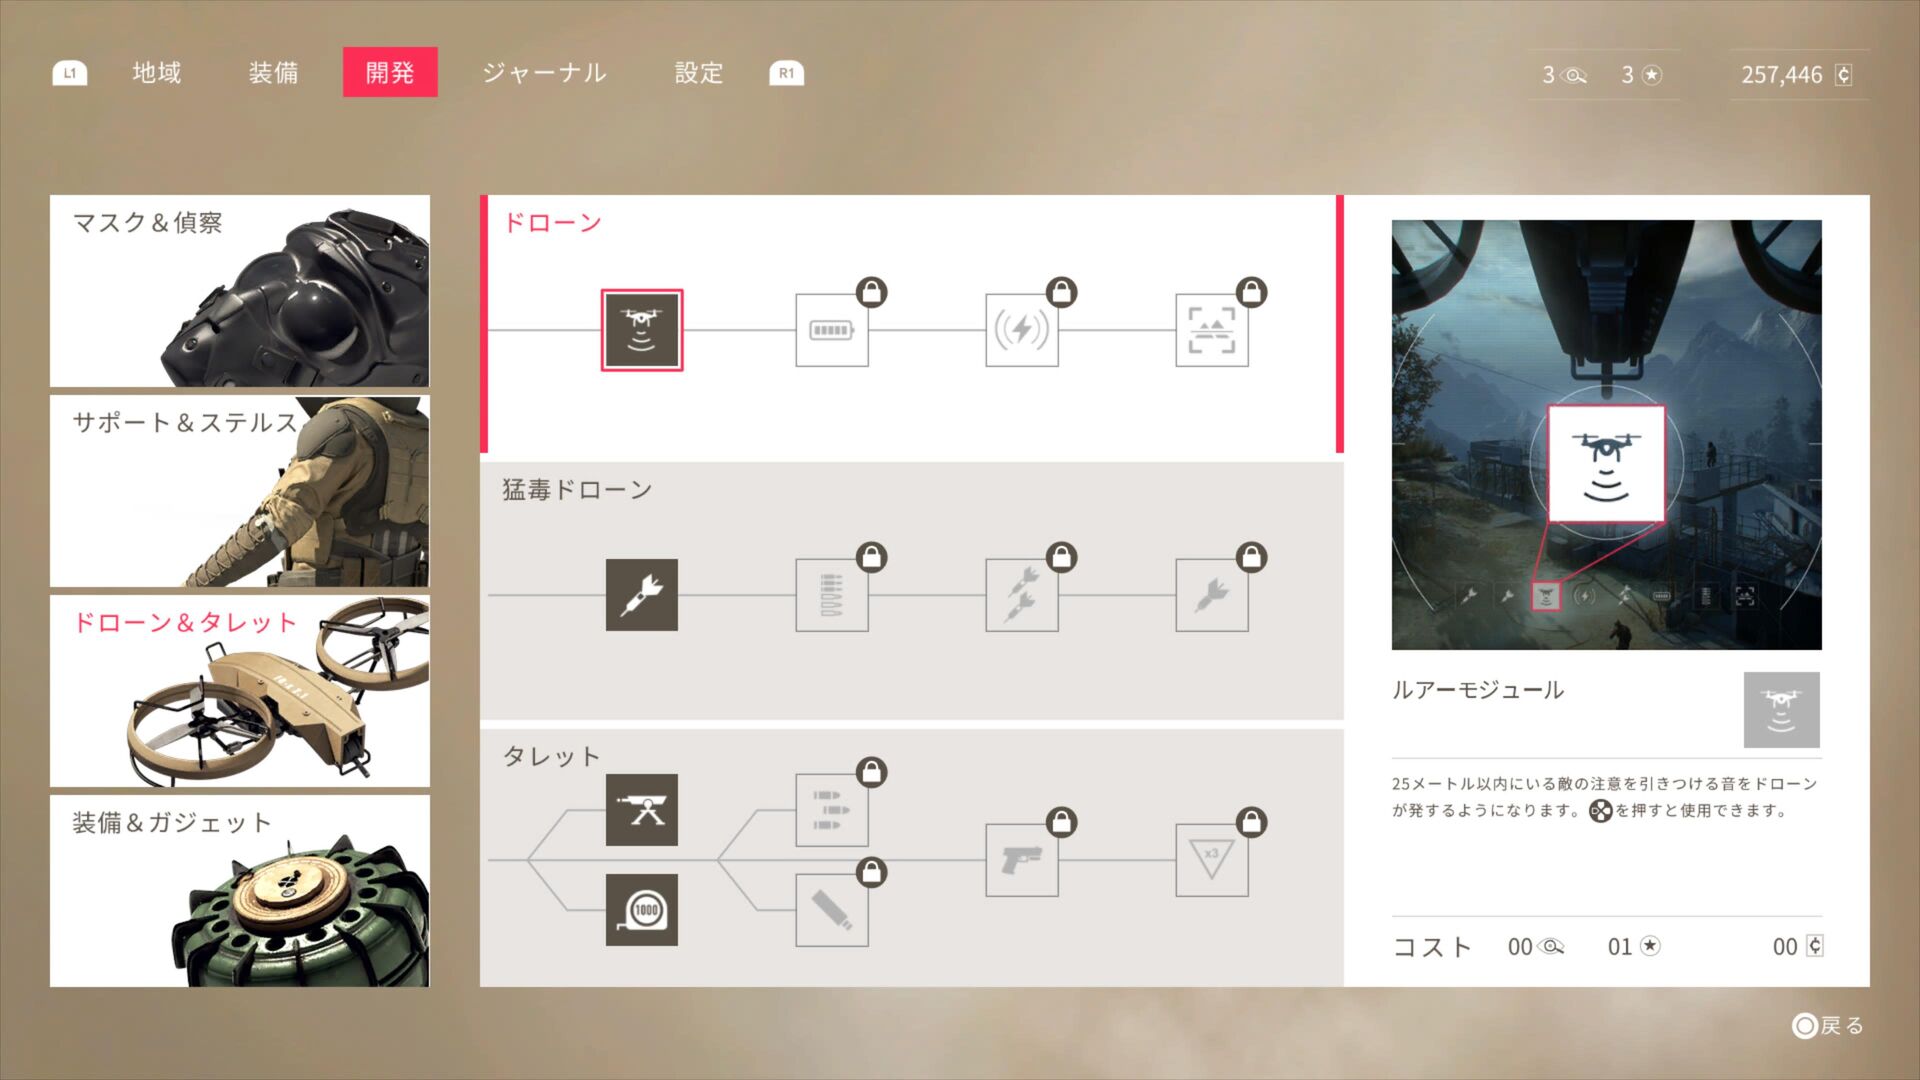Open the 装備 tab
The image size is (1920, 1080).
(273, 73)
